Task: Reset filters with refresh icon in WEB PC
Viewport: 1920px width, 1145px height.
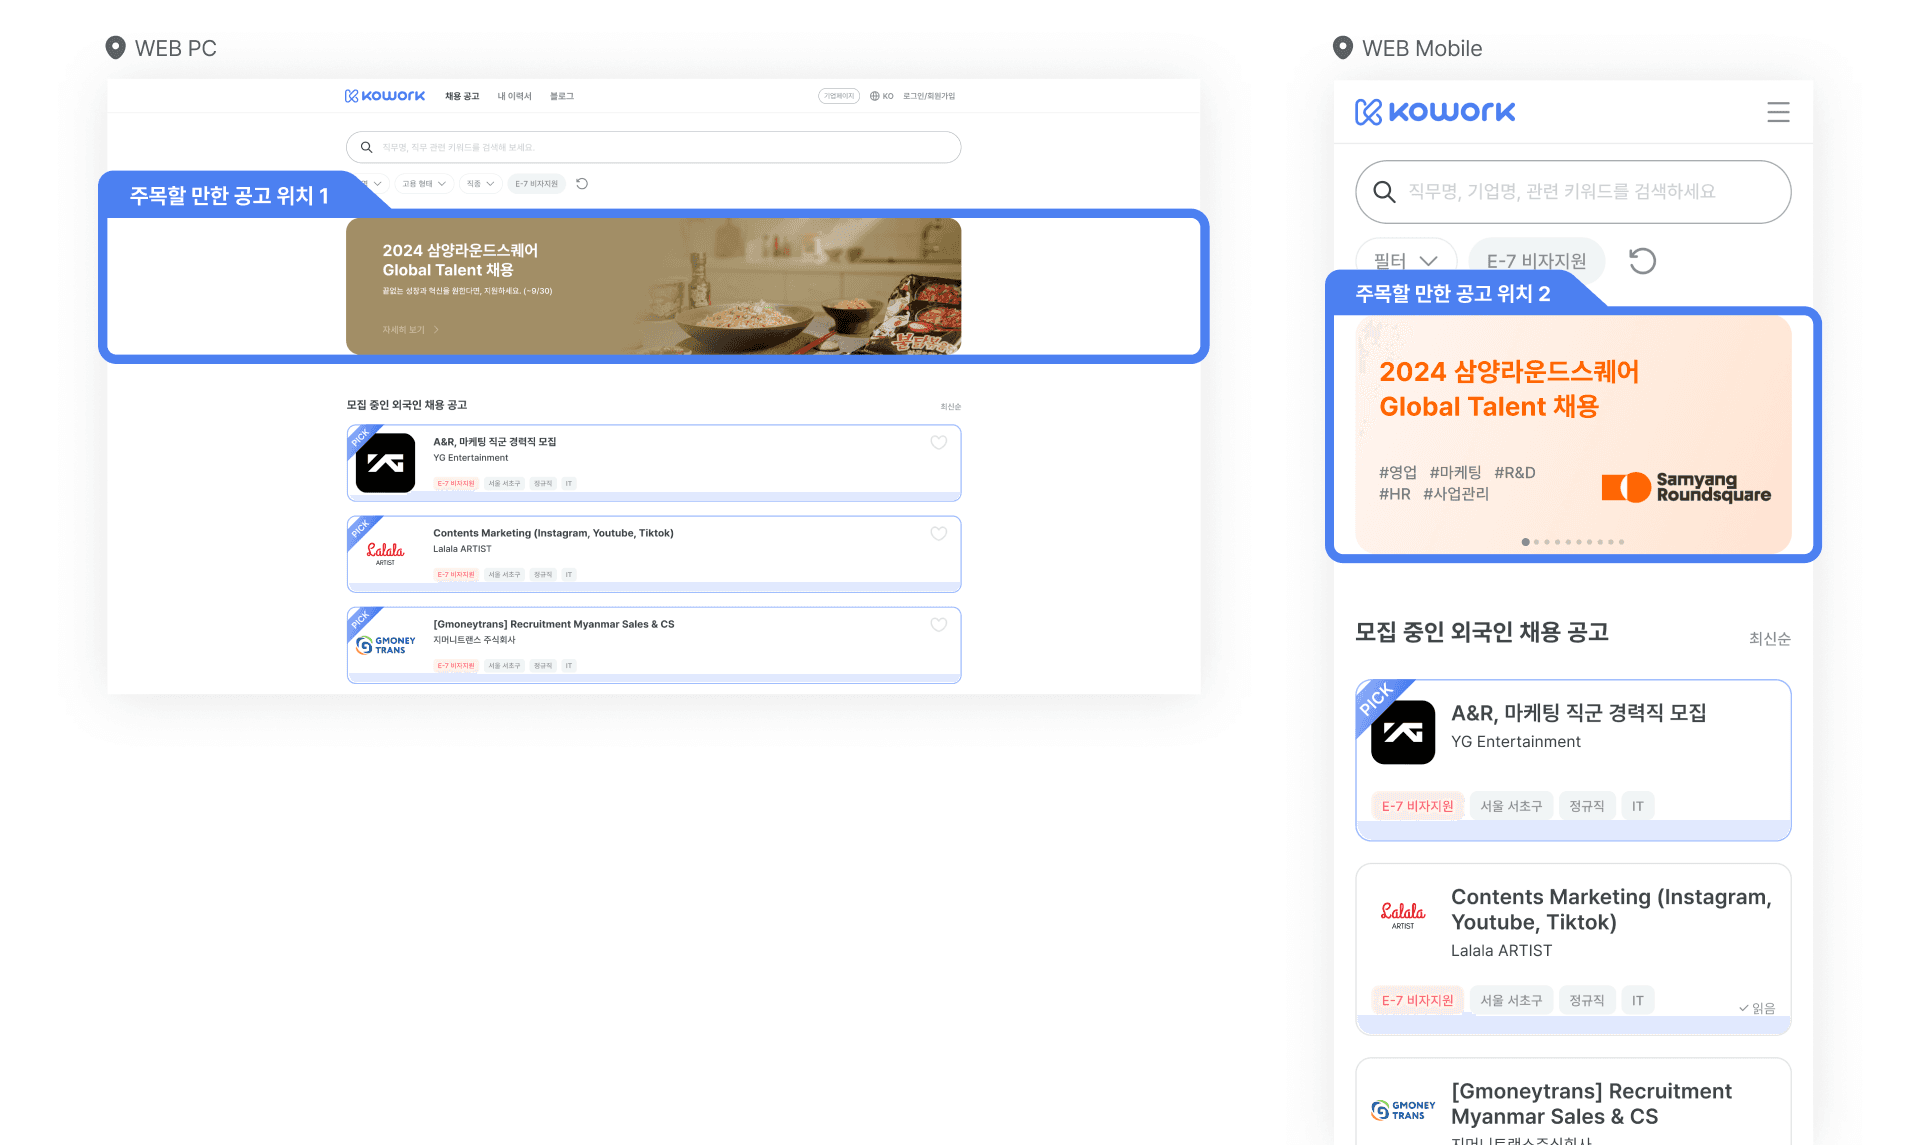Action: click(582, 184)
